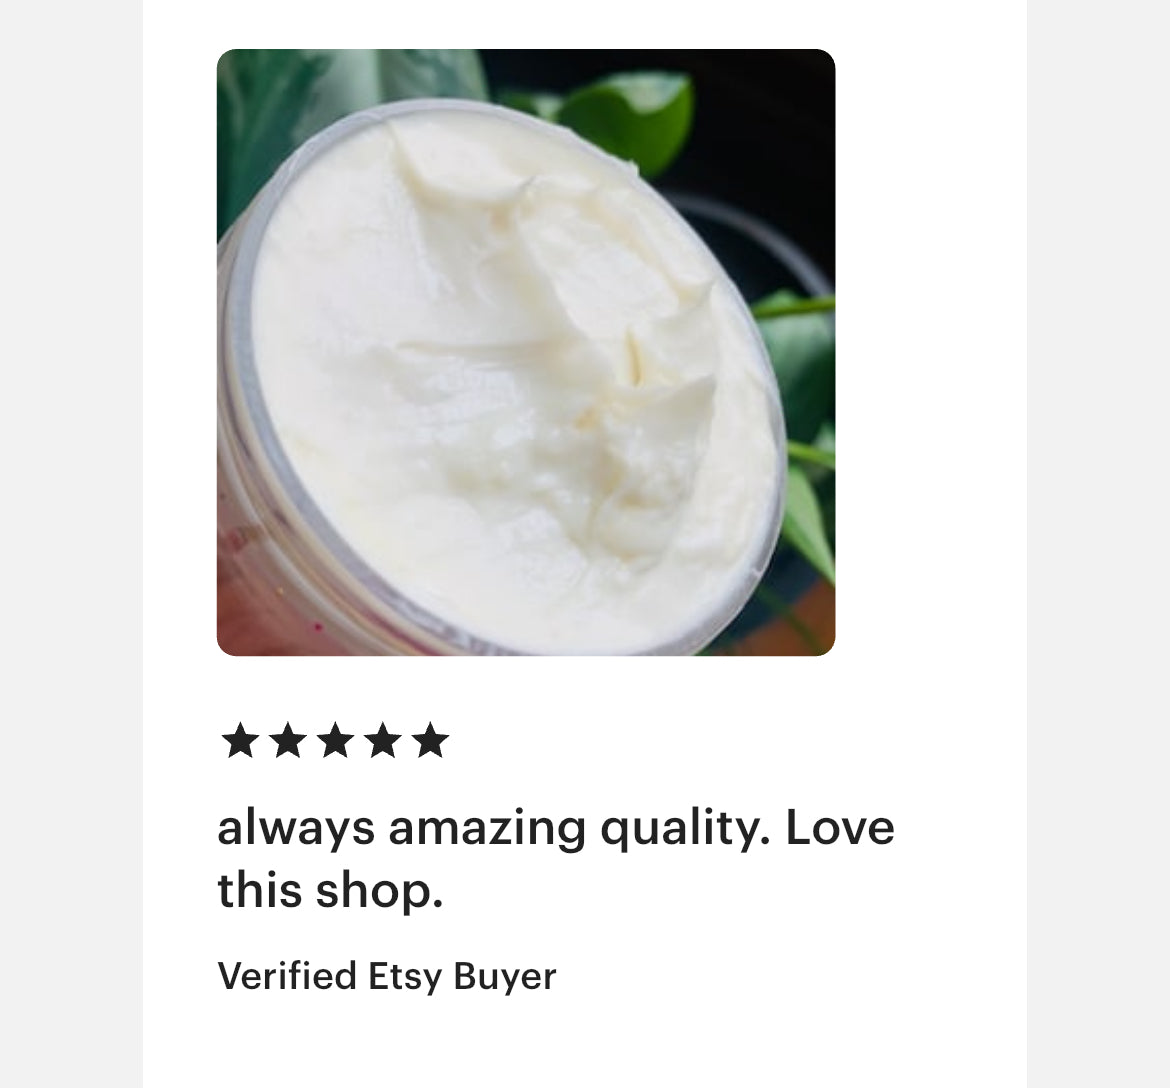Open the whipped body butter review photo
This screenshot has height=1088, width=1170.
526,352
